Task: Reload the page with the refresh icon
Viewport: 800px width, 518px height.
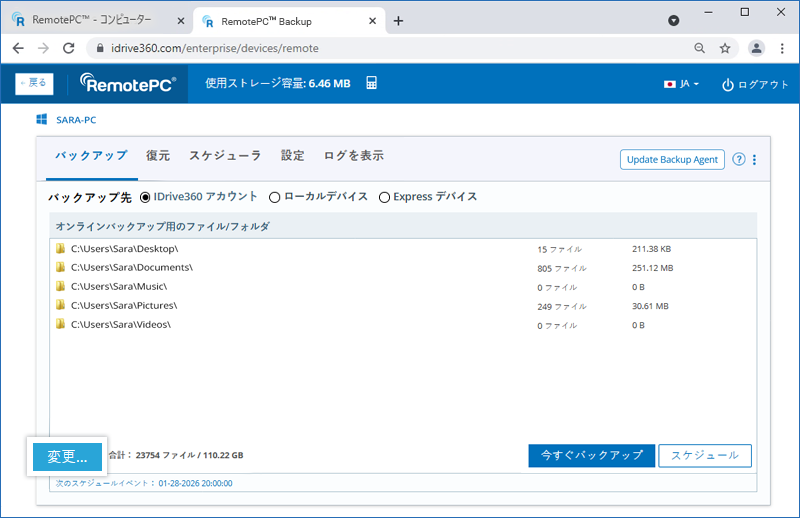Action: 68,48
